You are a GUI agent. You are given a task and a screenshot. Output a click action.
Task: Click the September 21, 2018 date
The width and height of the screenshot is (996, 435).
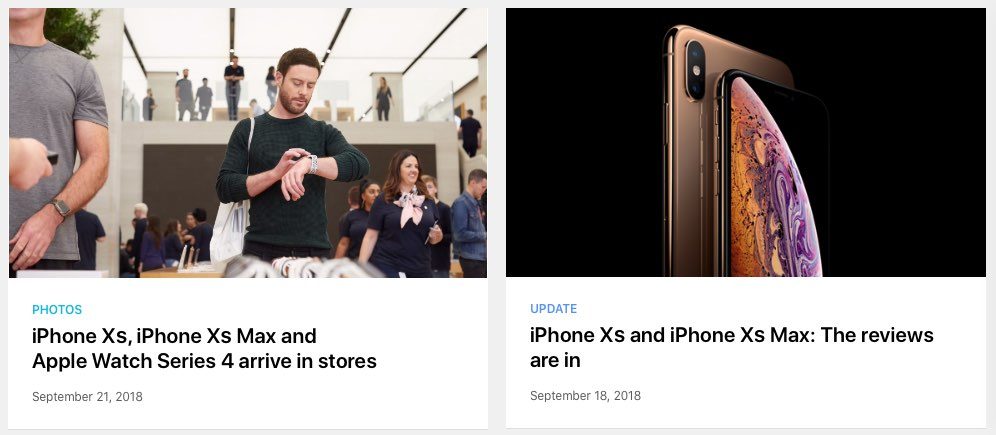(87, 397)
